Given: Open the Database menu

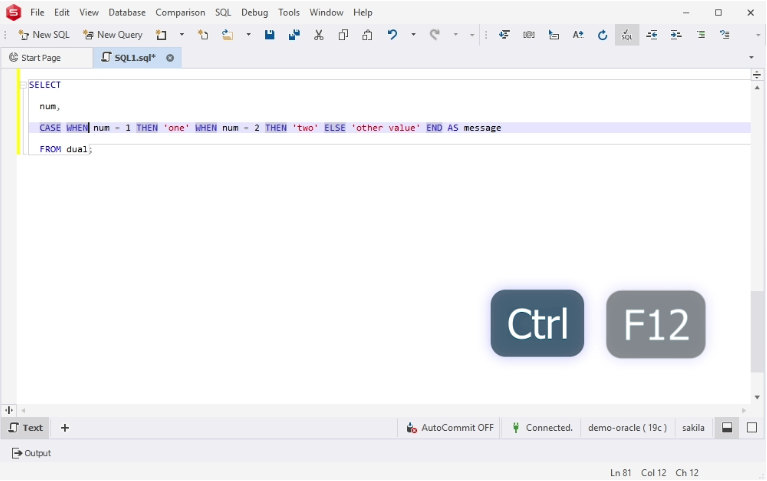Looking at the screenshot, I should click(127, 13).
